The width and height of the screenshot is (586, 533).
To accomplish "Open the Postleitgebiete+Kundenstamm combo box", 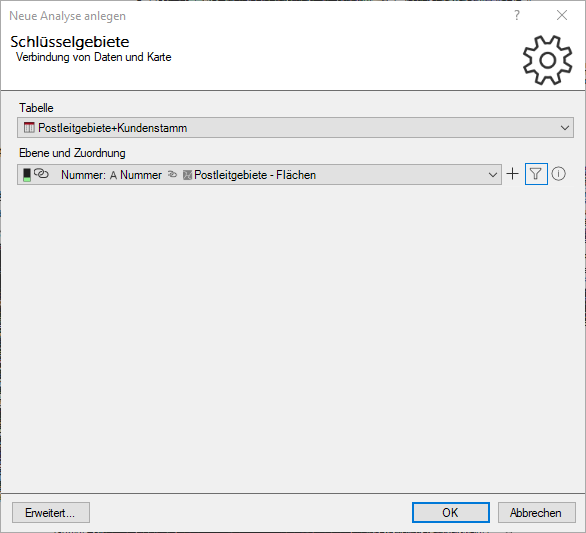I will tap(295, 128).
